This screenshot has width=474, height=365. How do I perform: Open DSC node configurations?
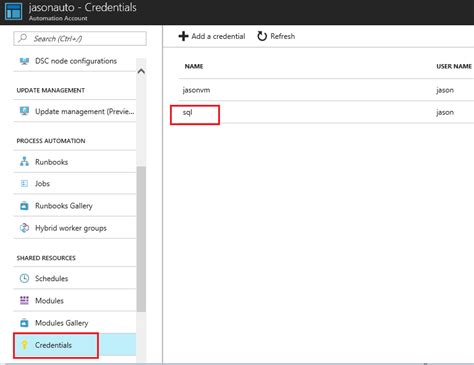[76, 61]
